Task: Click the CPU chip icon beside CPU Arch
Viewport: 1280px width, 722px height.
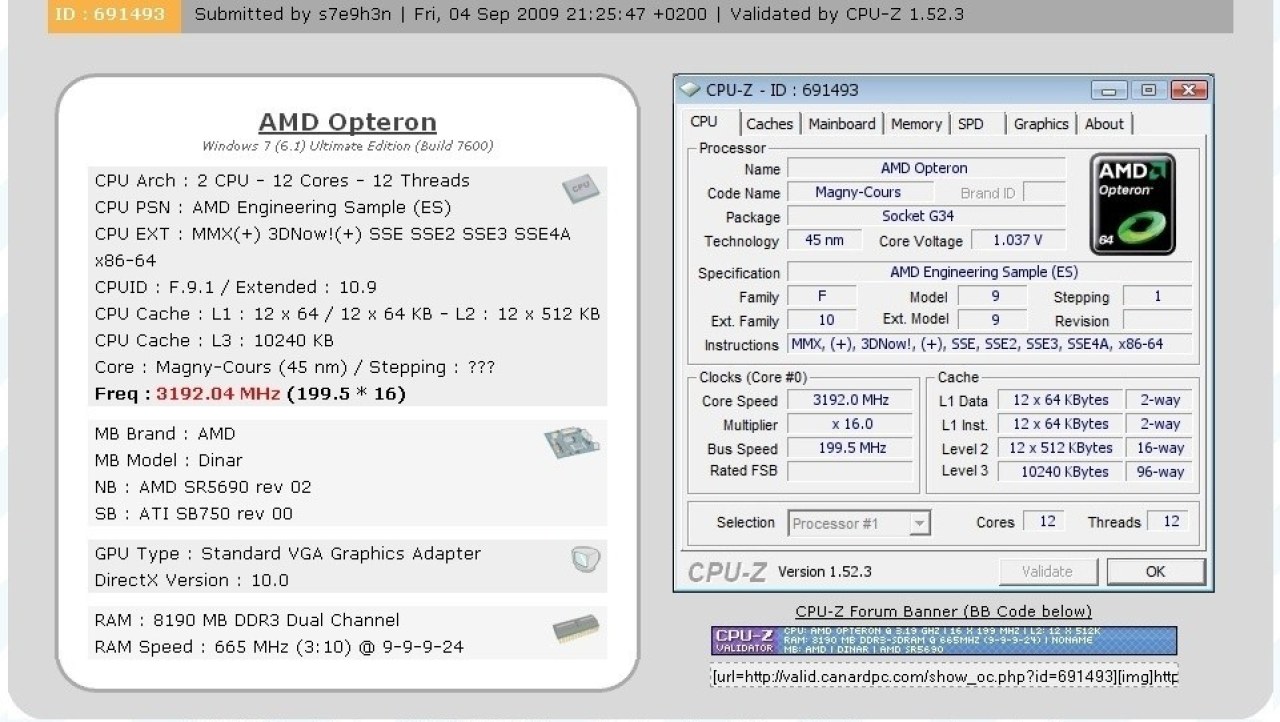Action: [x=580, y=187]
